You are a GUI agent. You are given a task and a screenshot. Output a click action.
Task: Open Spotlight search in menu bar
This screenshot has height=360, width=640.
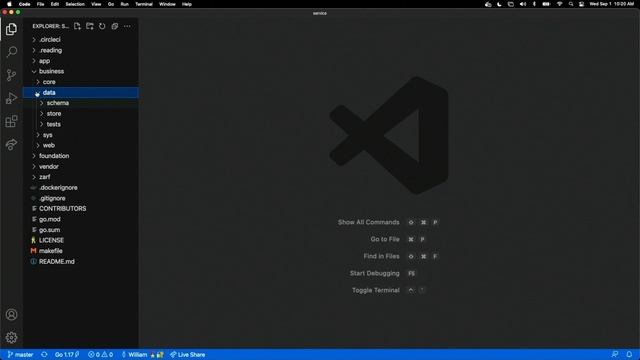pyautogui.click(x=571, y=4)
